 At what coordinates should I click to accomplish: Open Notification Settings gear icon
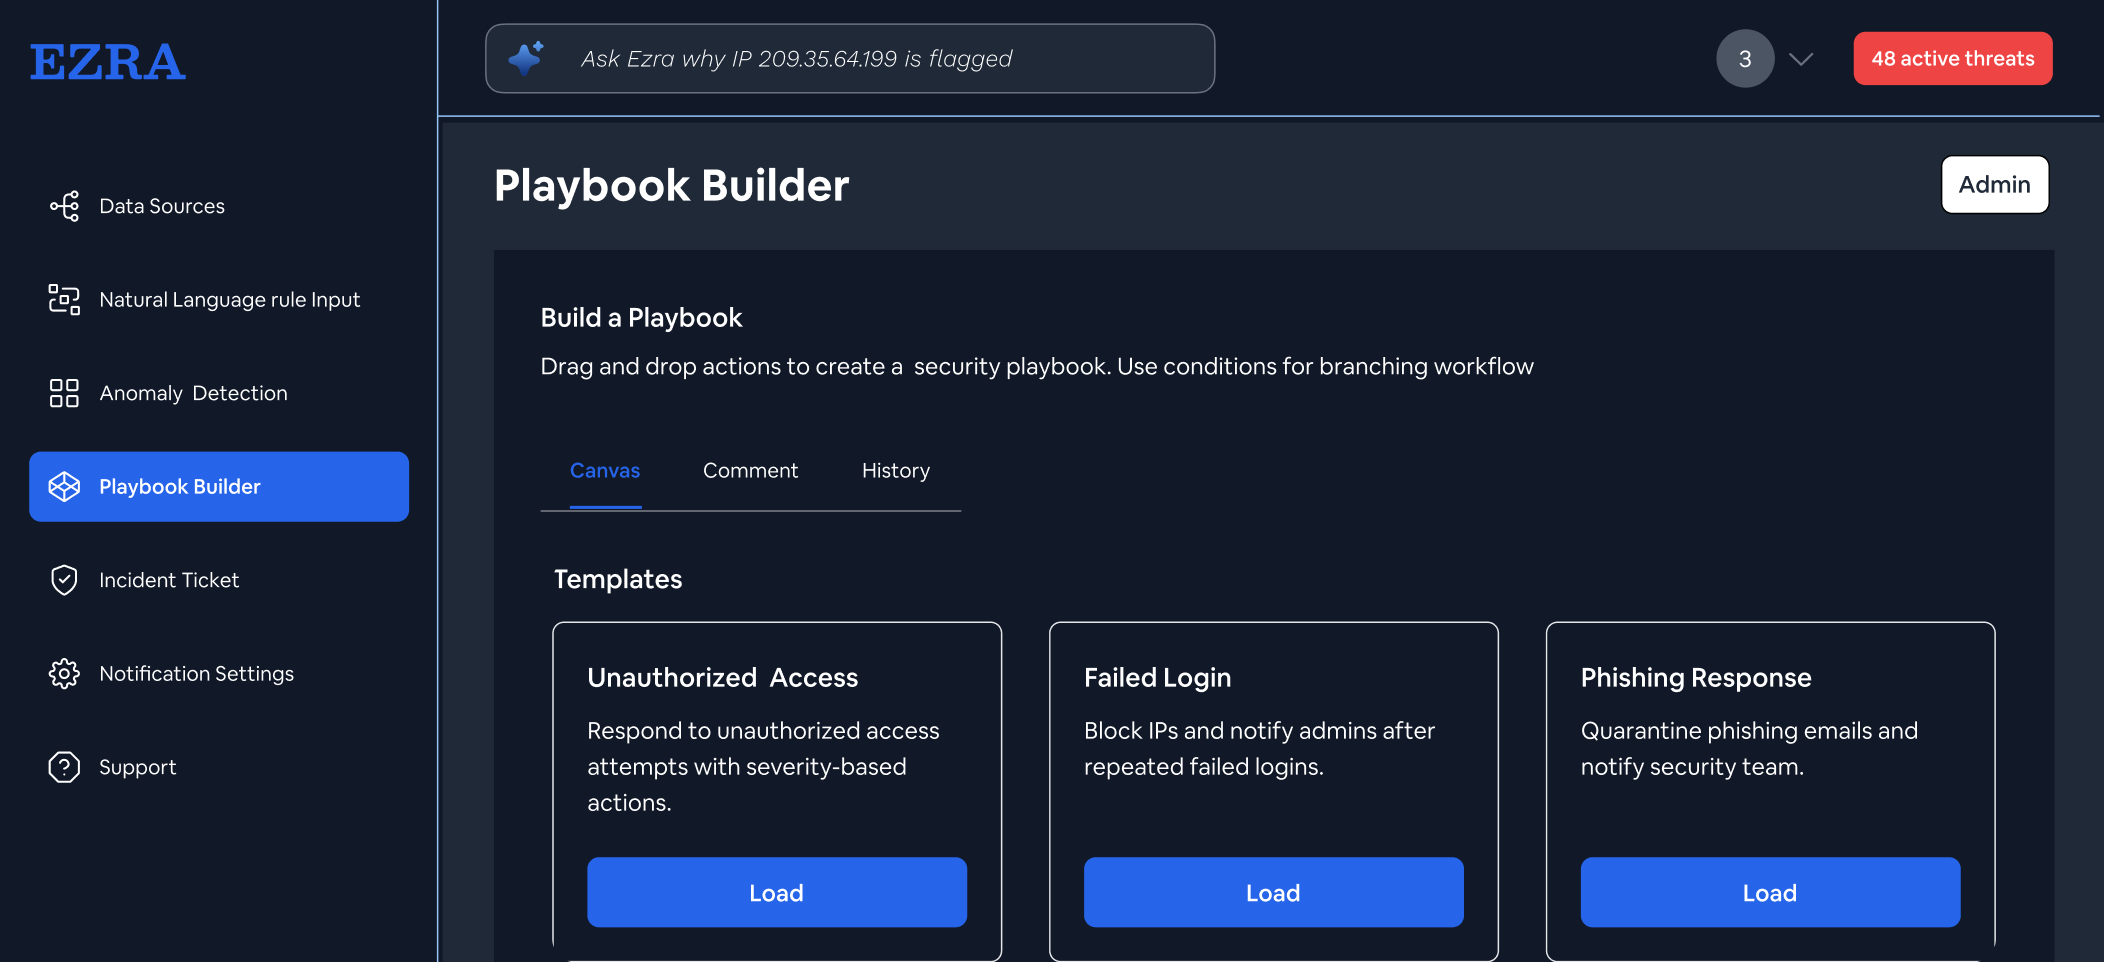pyautogui.click(x=64, y=673)
